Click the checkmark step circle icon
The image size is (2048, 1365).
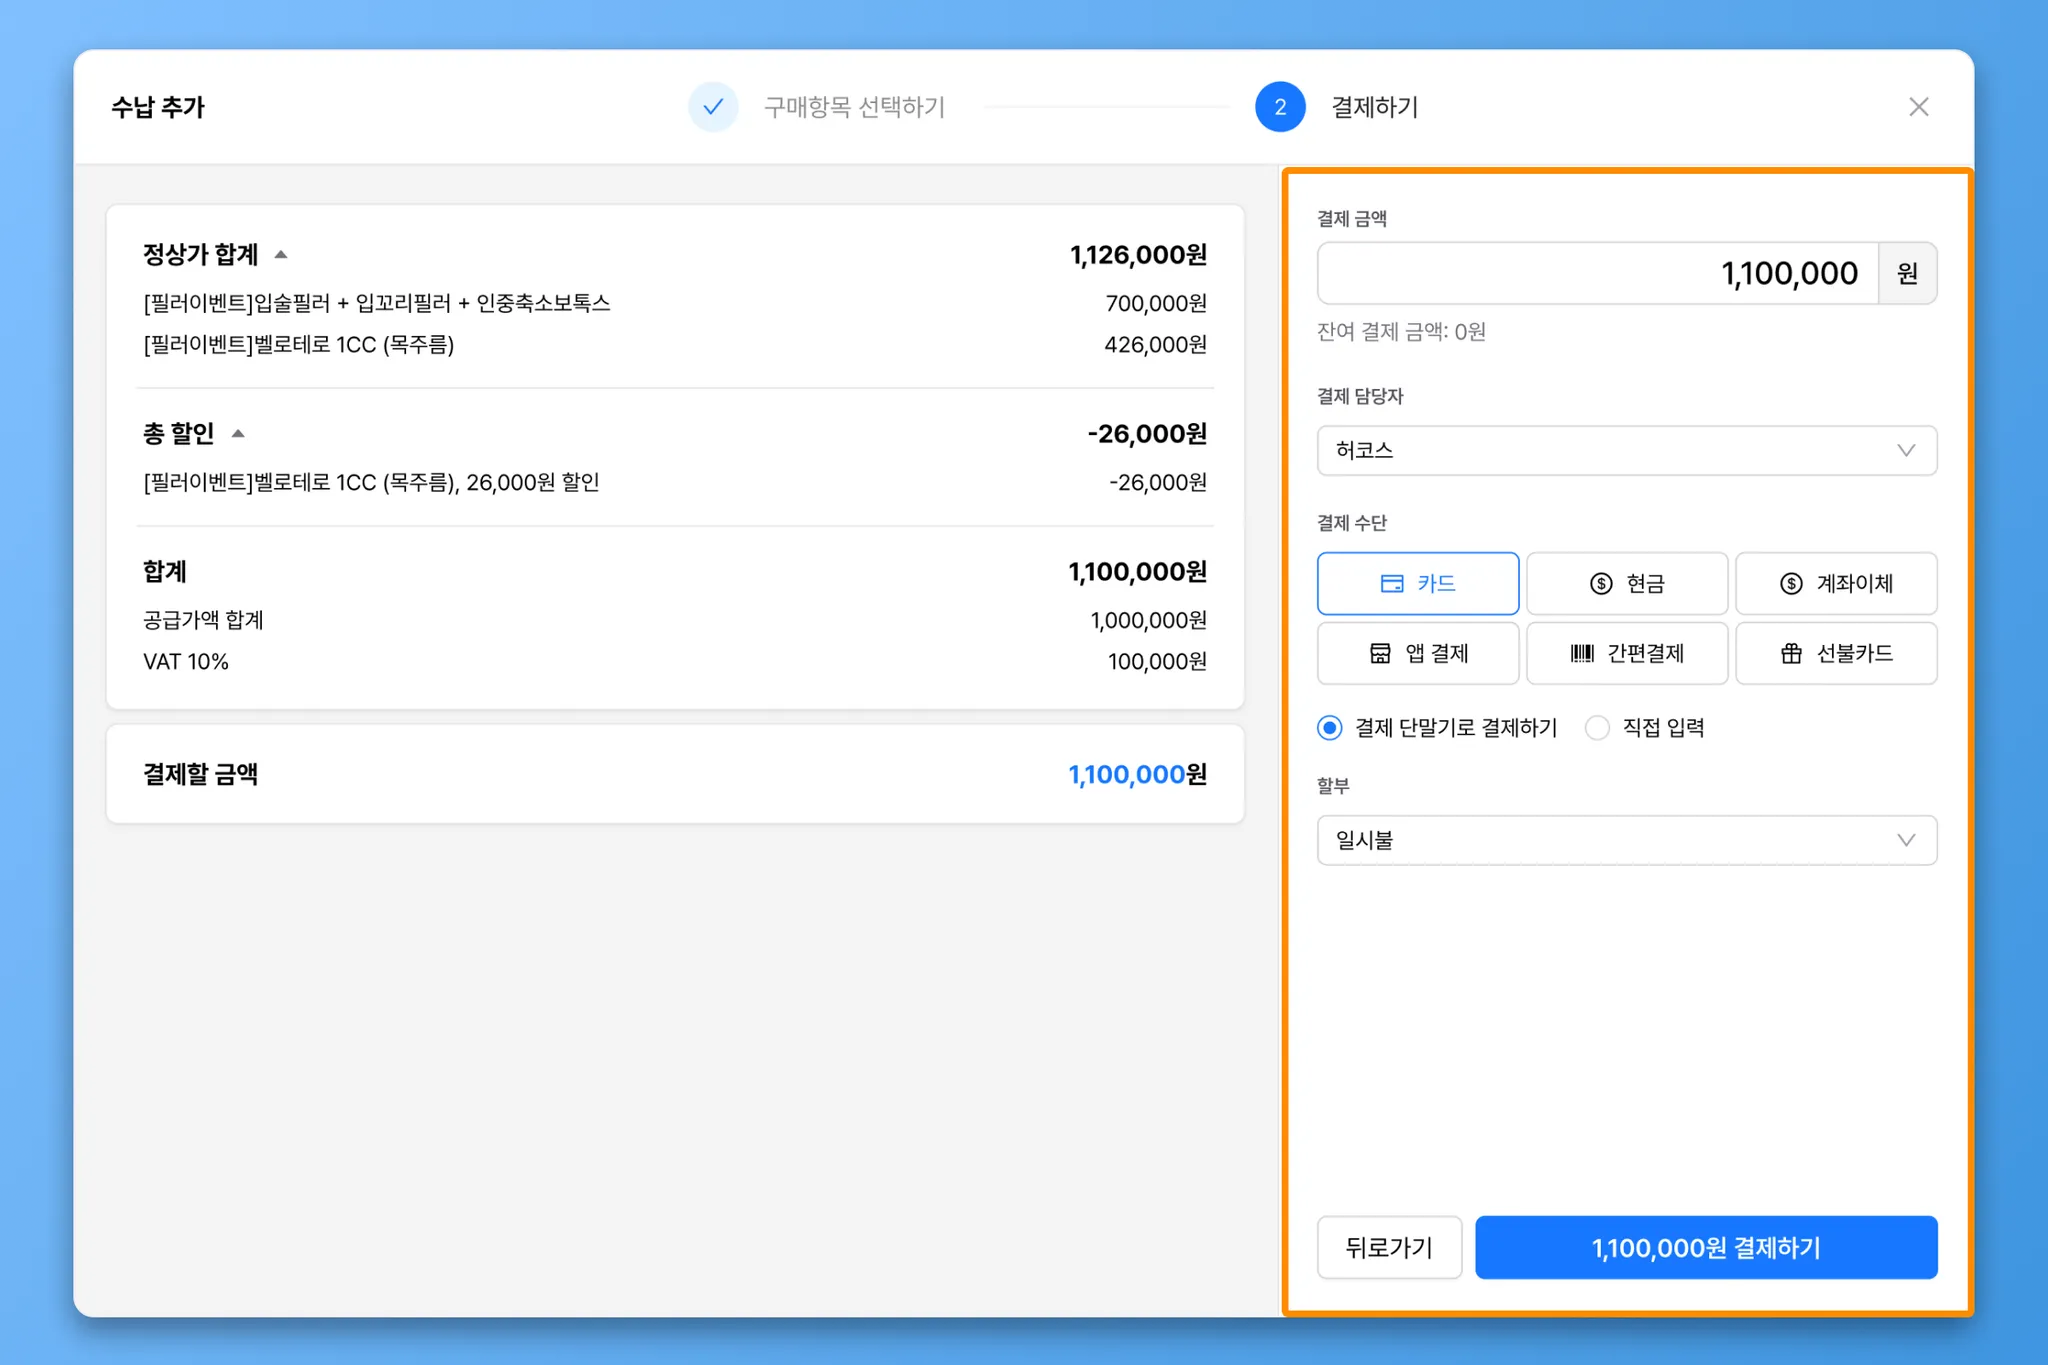pos(713,107)
